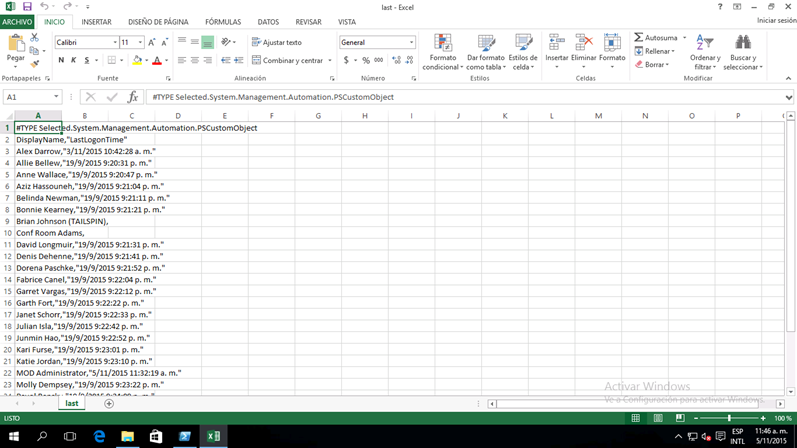Align text left
This screenshot has height=448, width=797.
point(181,61)
